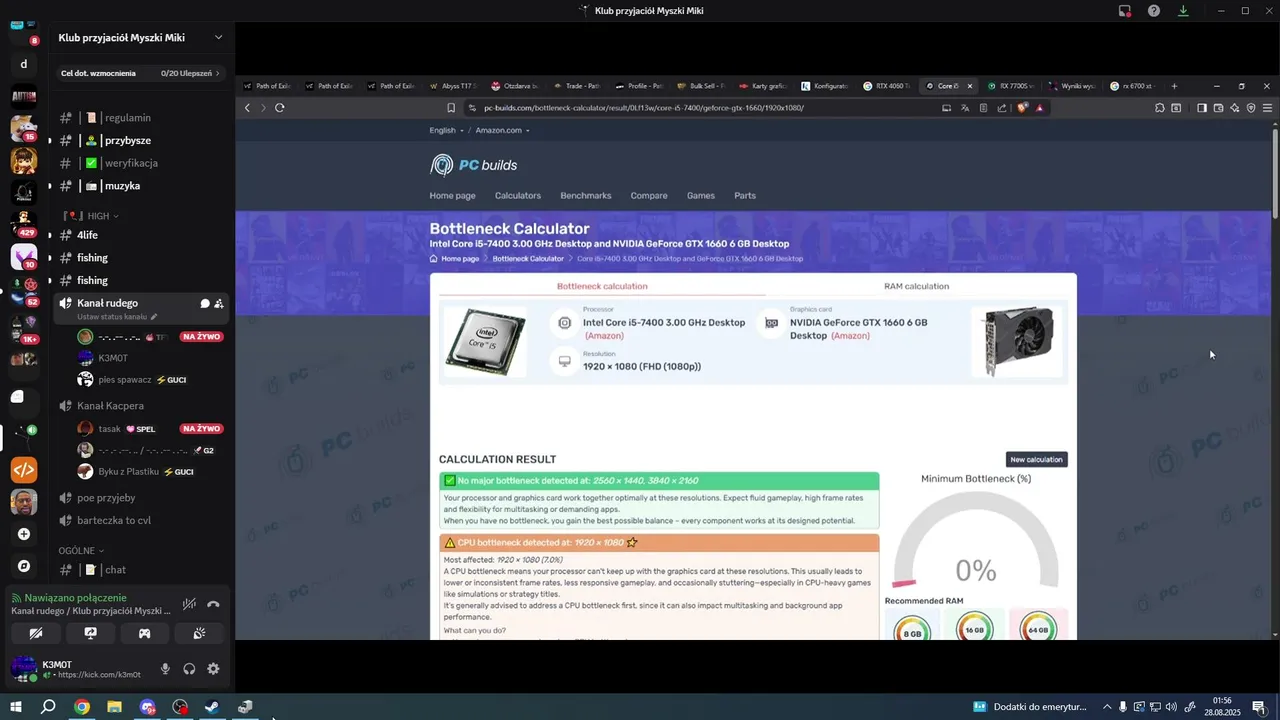Screen dimensions: 1280x720
Task: Reload the pc-builds page
Action: click(x=280, y=108)
